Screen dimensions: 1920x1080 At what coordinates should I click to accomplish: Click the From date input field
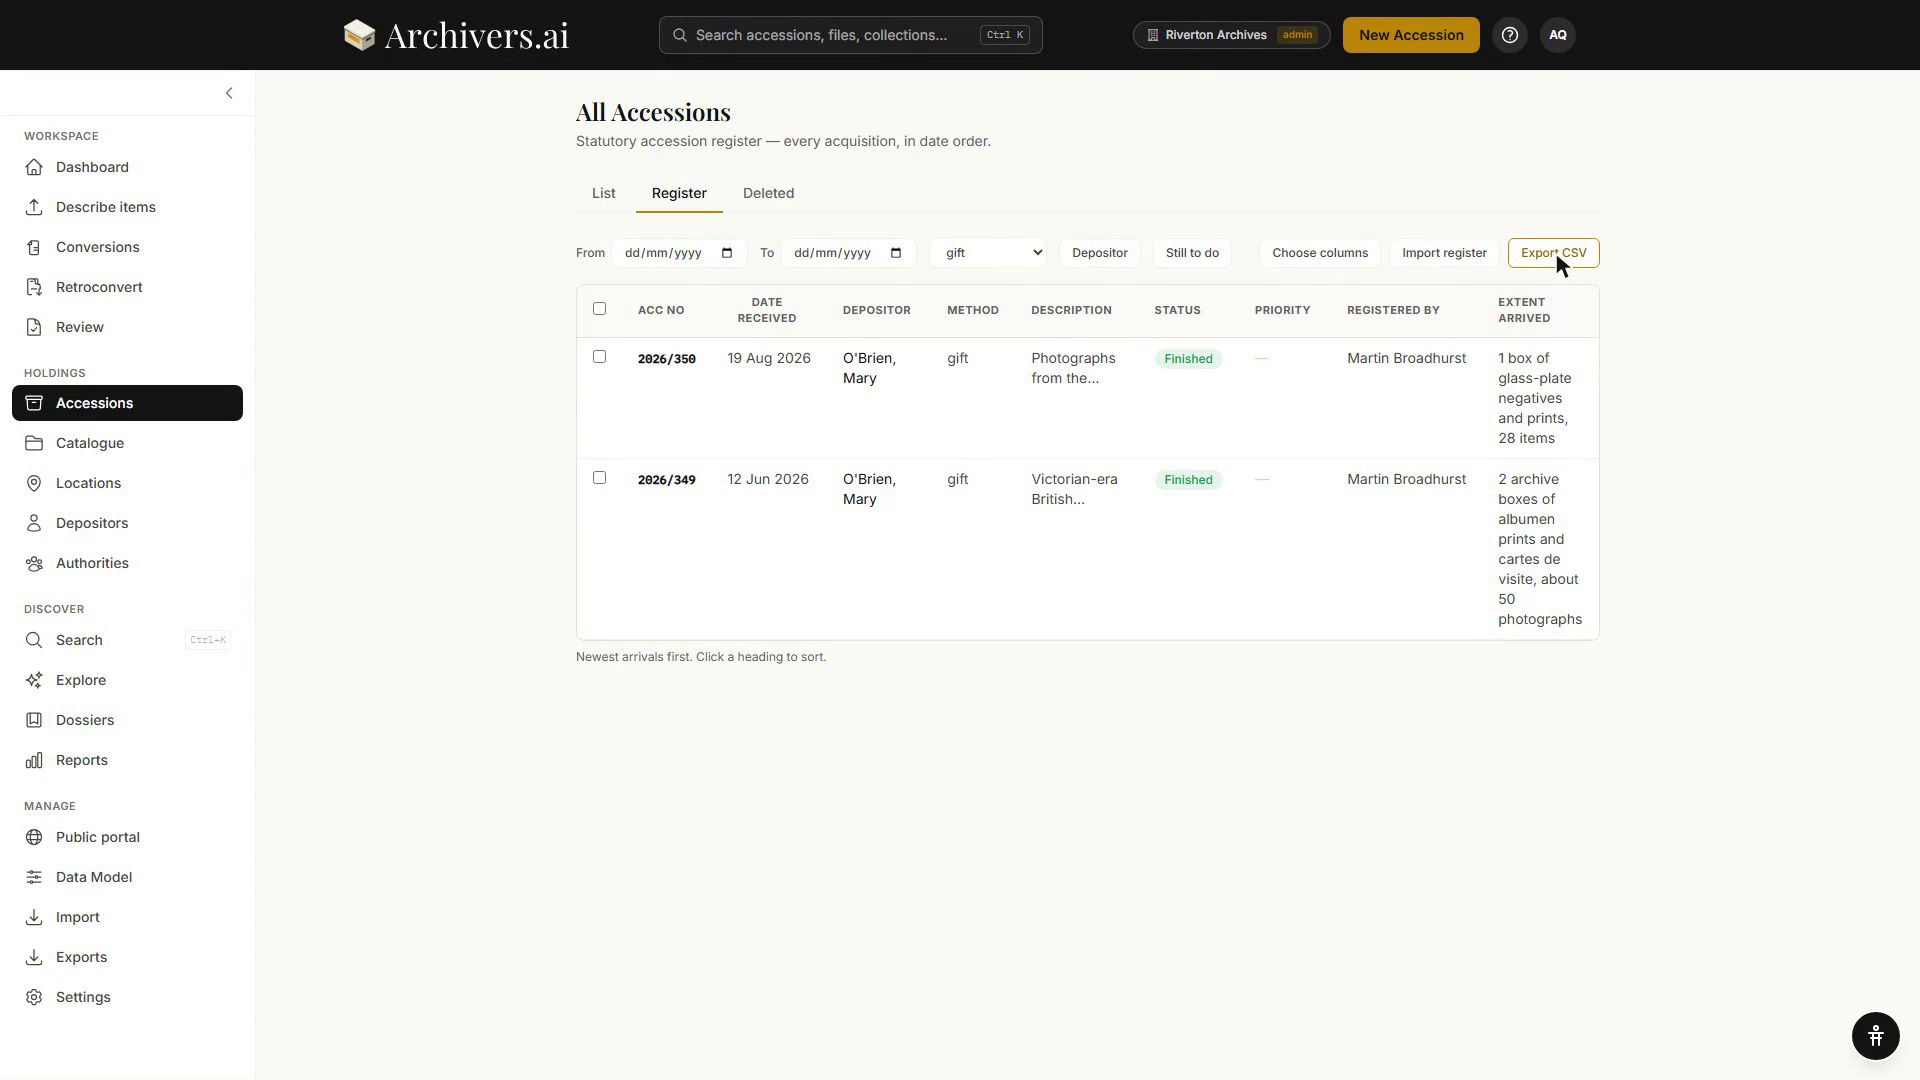coord(679,253)
